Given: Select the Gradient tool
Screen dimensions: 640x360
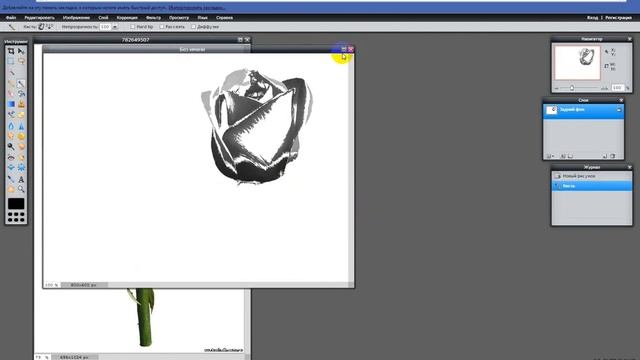Looking at the screenshot, I should point(11,104).
